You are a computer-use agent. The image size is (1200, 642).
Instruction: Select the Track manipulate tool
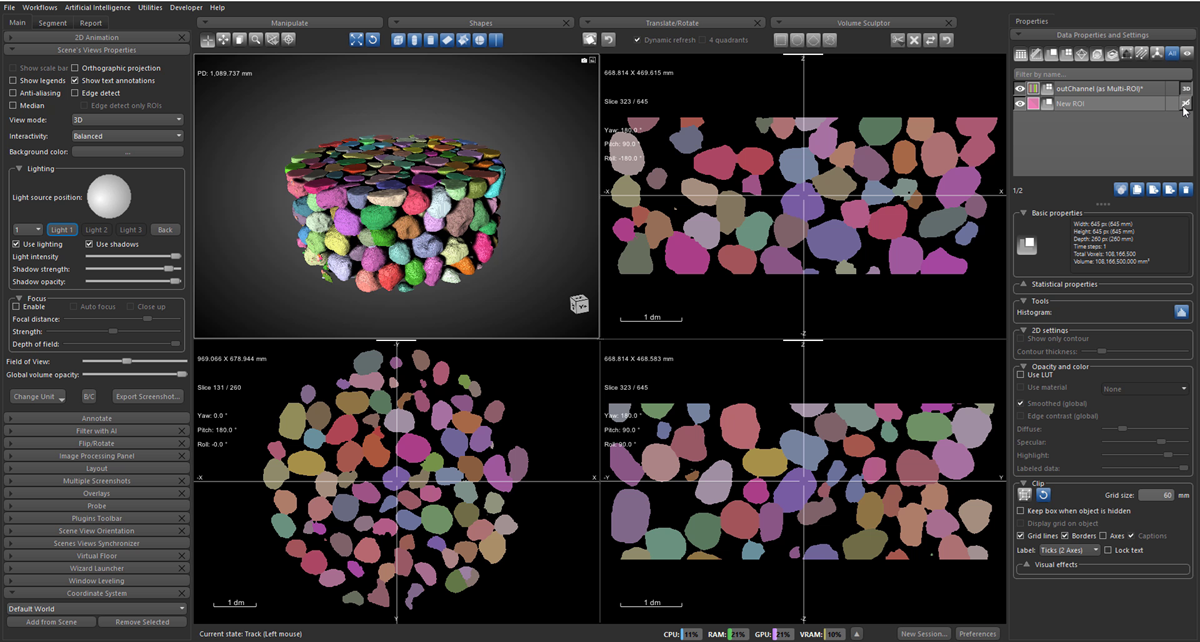point(208,40)
